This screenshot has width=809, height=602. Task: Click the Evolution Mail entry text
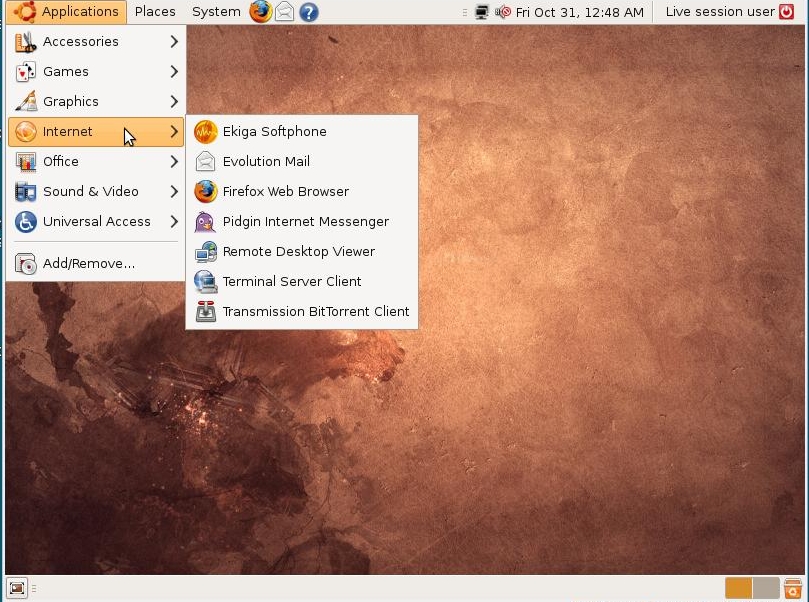click(266, 161)
